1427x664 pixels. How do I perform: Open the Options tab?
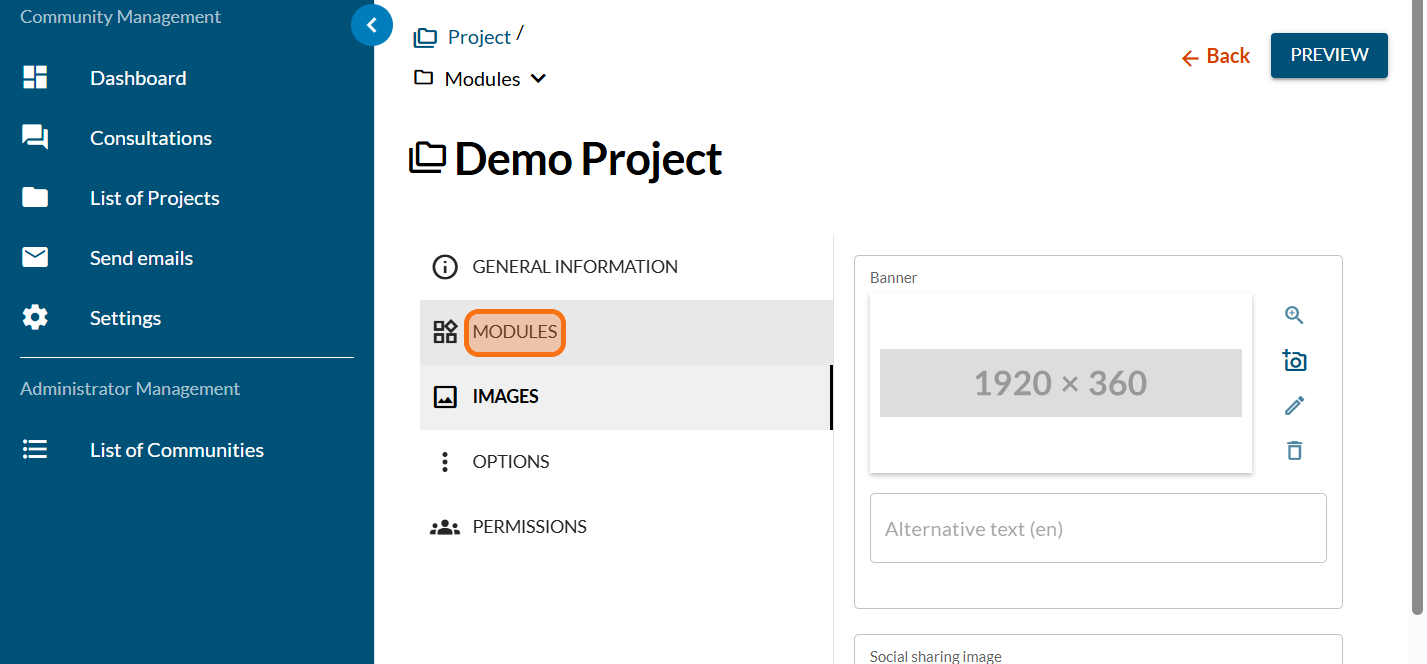click(510, 462)
